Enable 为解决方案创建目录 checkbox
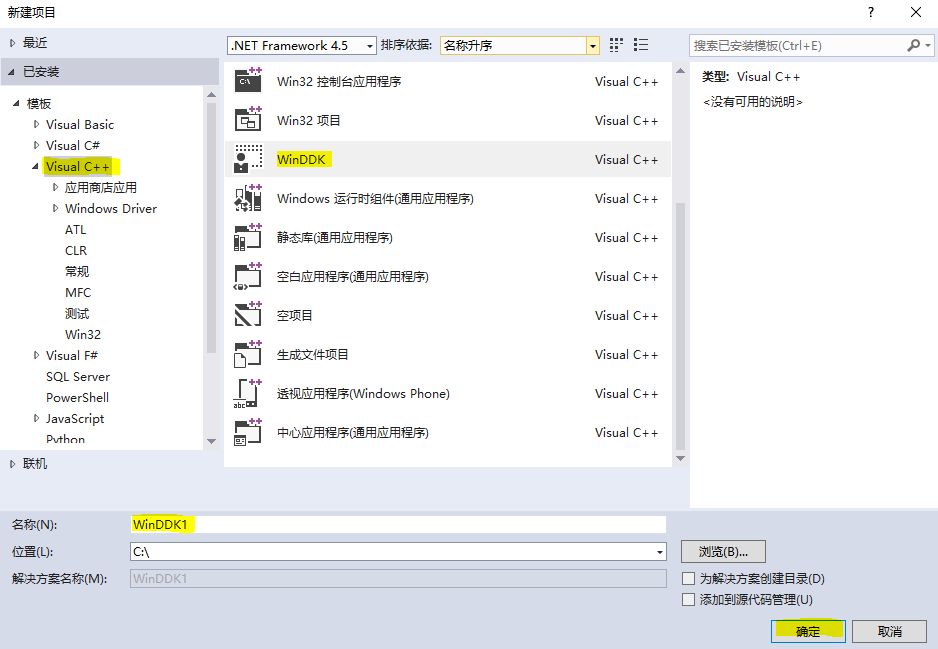Image resolution: width=938 pixels, height=649 pixels. tap(688, 578)
